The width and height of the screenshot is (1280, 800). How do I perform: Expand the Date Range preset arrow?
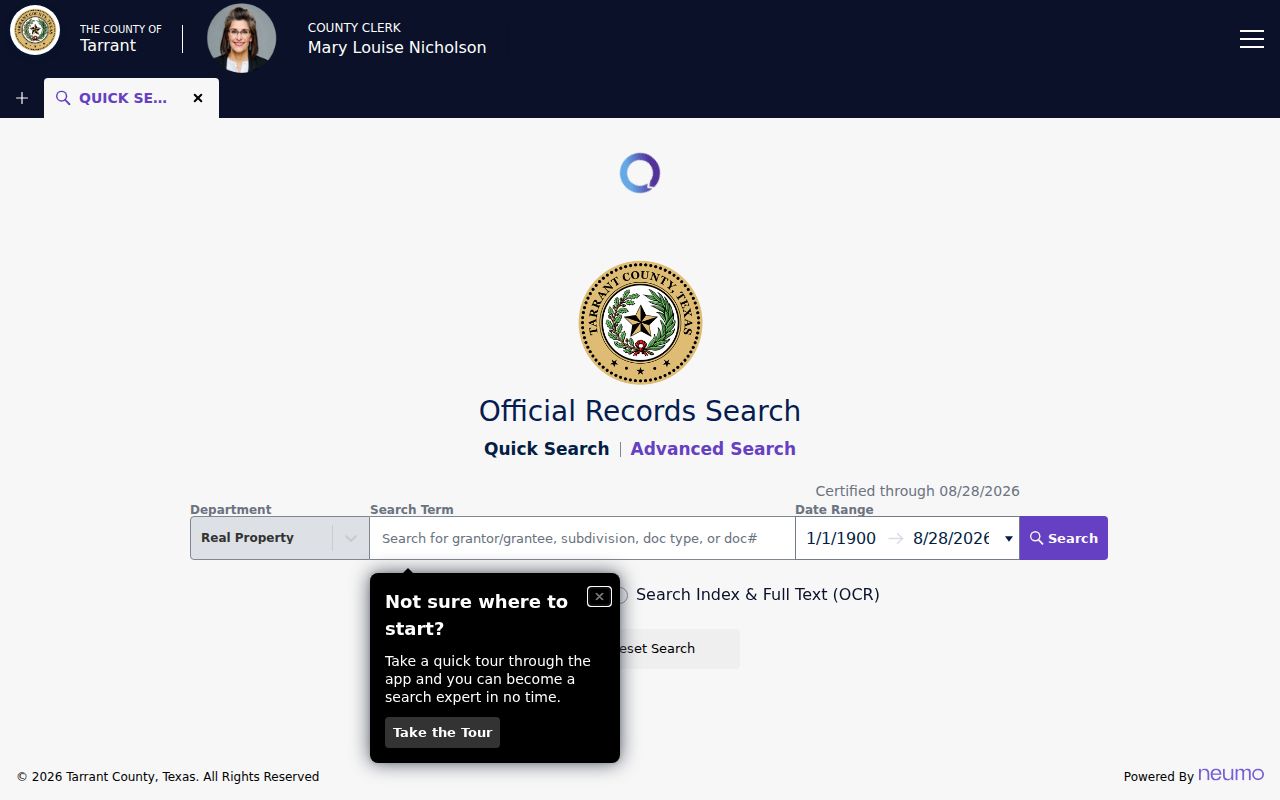[x=1008, y=539]
